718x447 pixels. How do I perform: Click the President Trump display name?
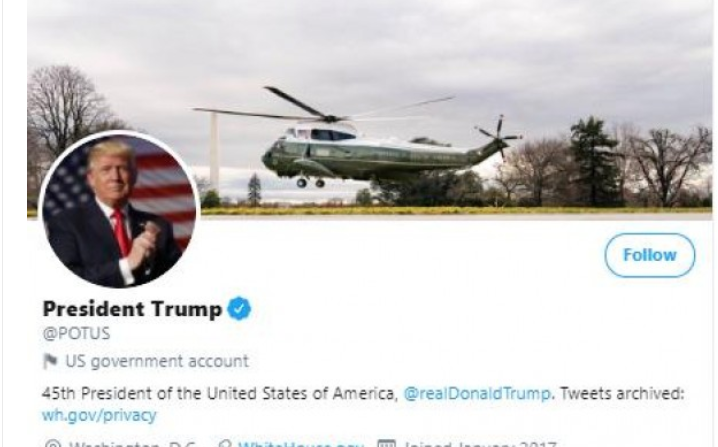tap(132, 309)
